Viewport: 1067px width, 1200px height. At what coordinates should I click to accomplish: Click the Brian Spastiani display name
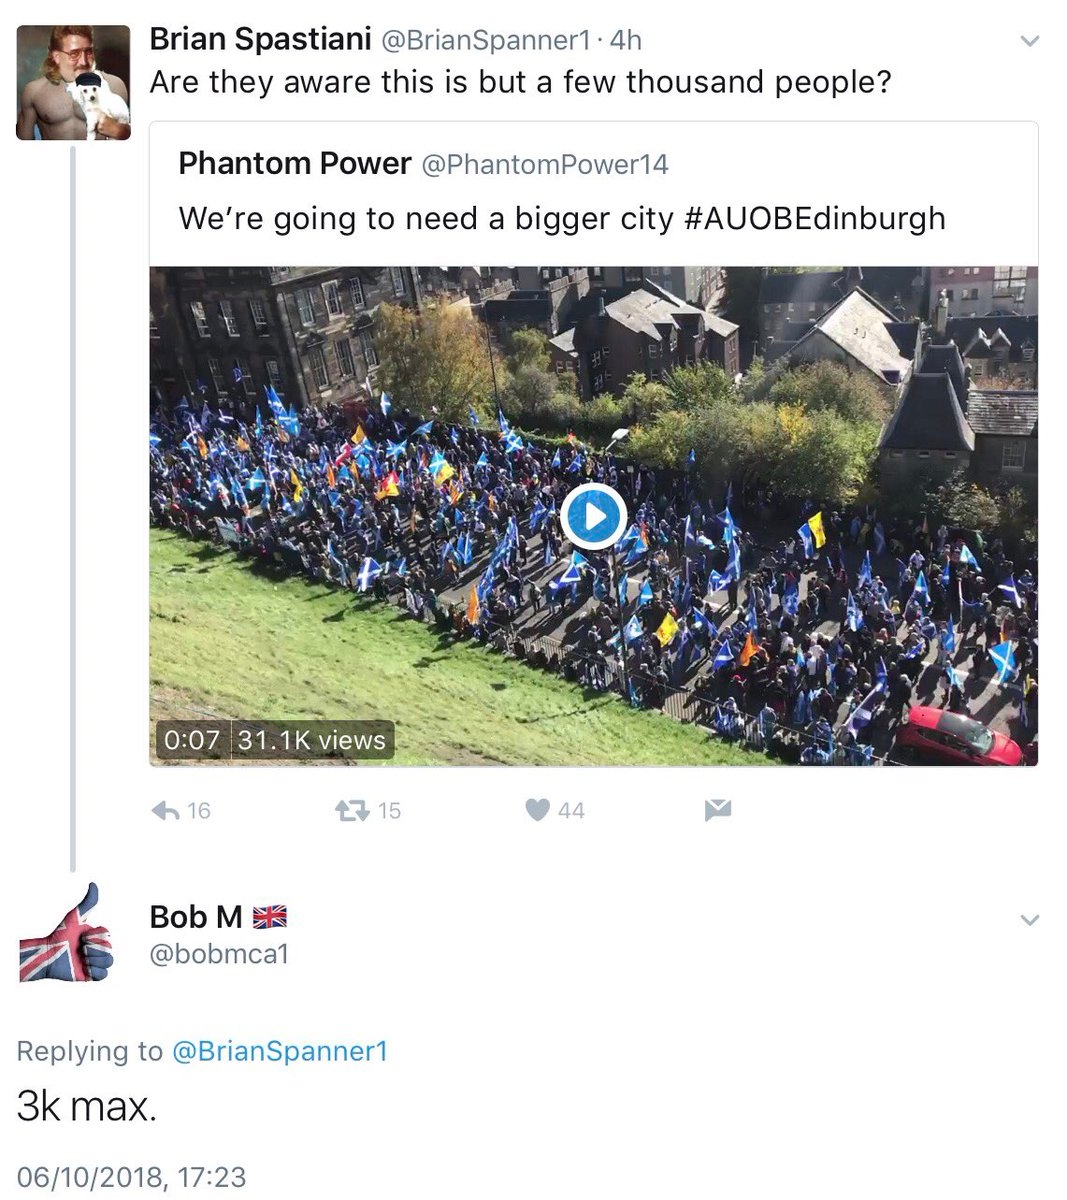(x=257, y=39)
